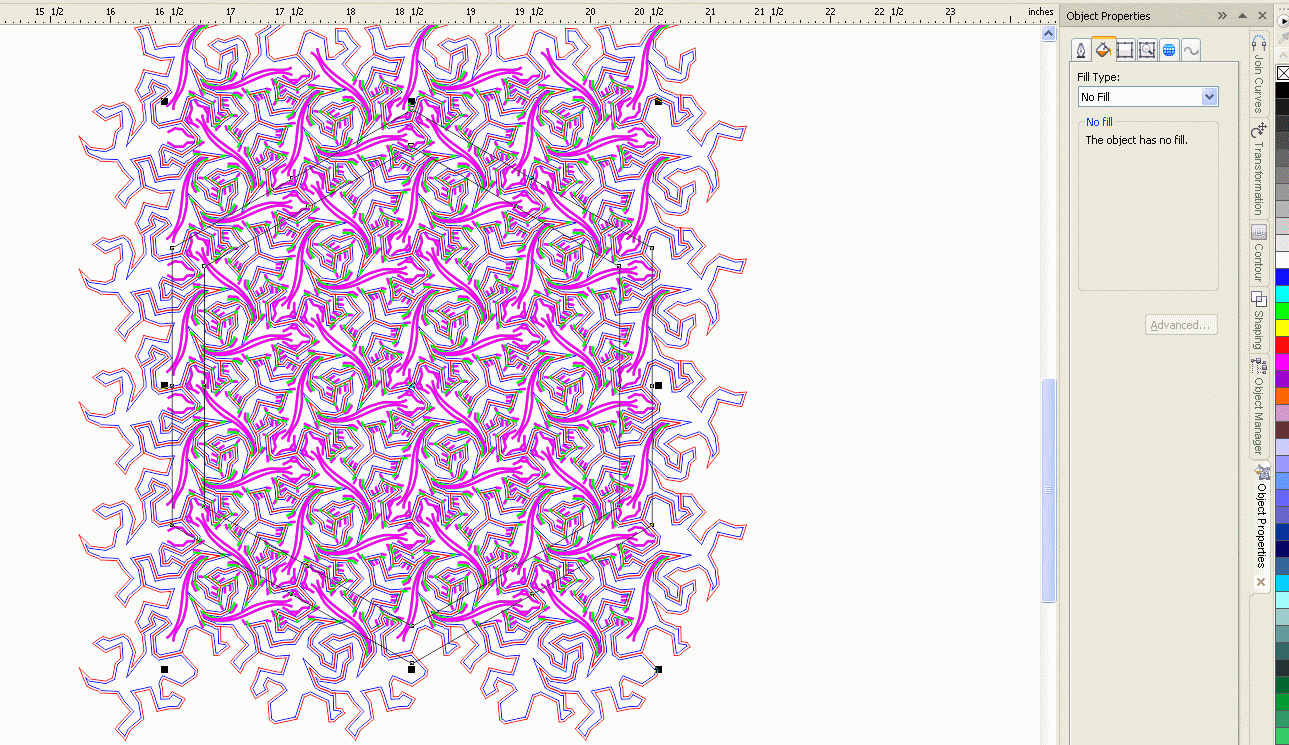Click the top-center black selection handle

tap(411, 101)
